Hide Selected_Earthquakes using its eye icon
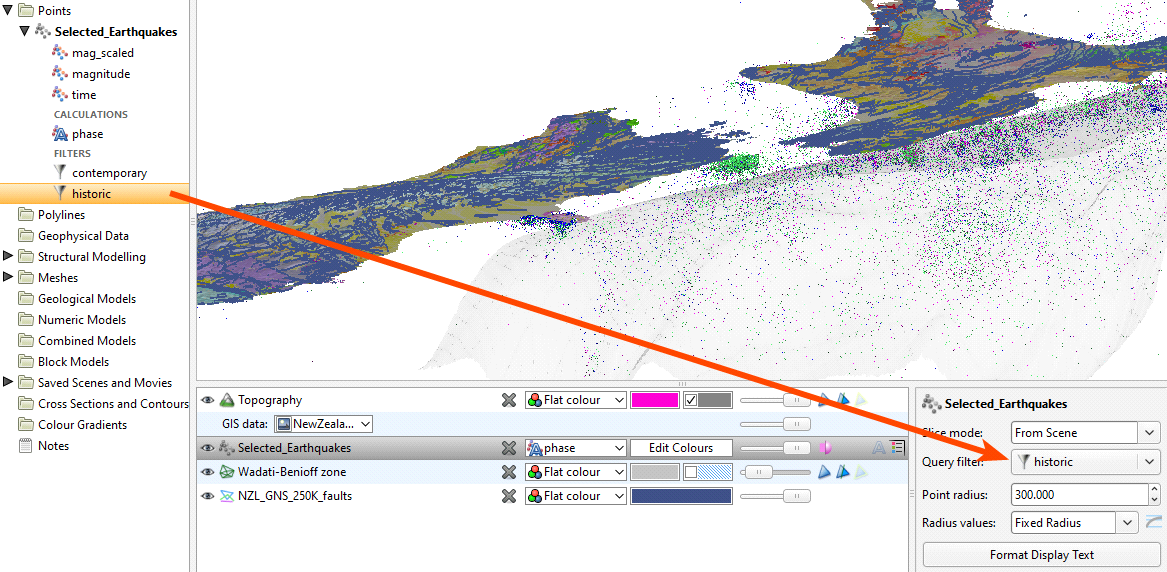The height and width of the screenshot is (572, 1167). point(207,448)
